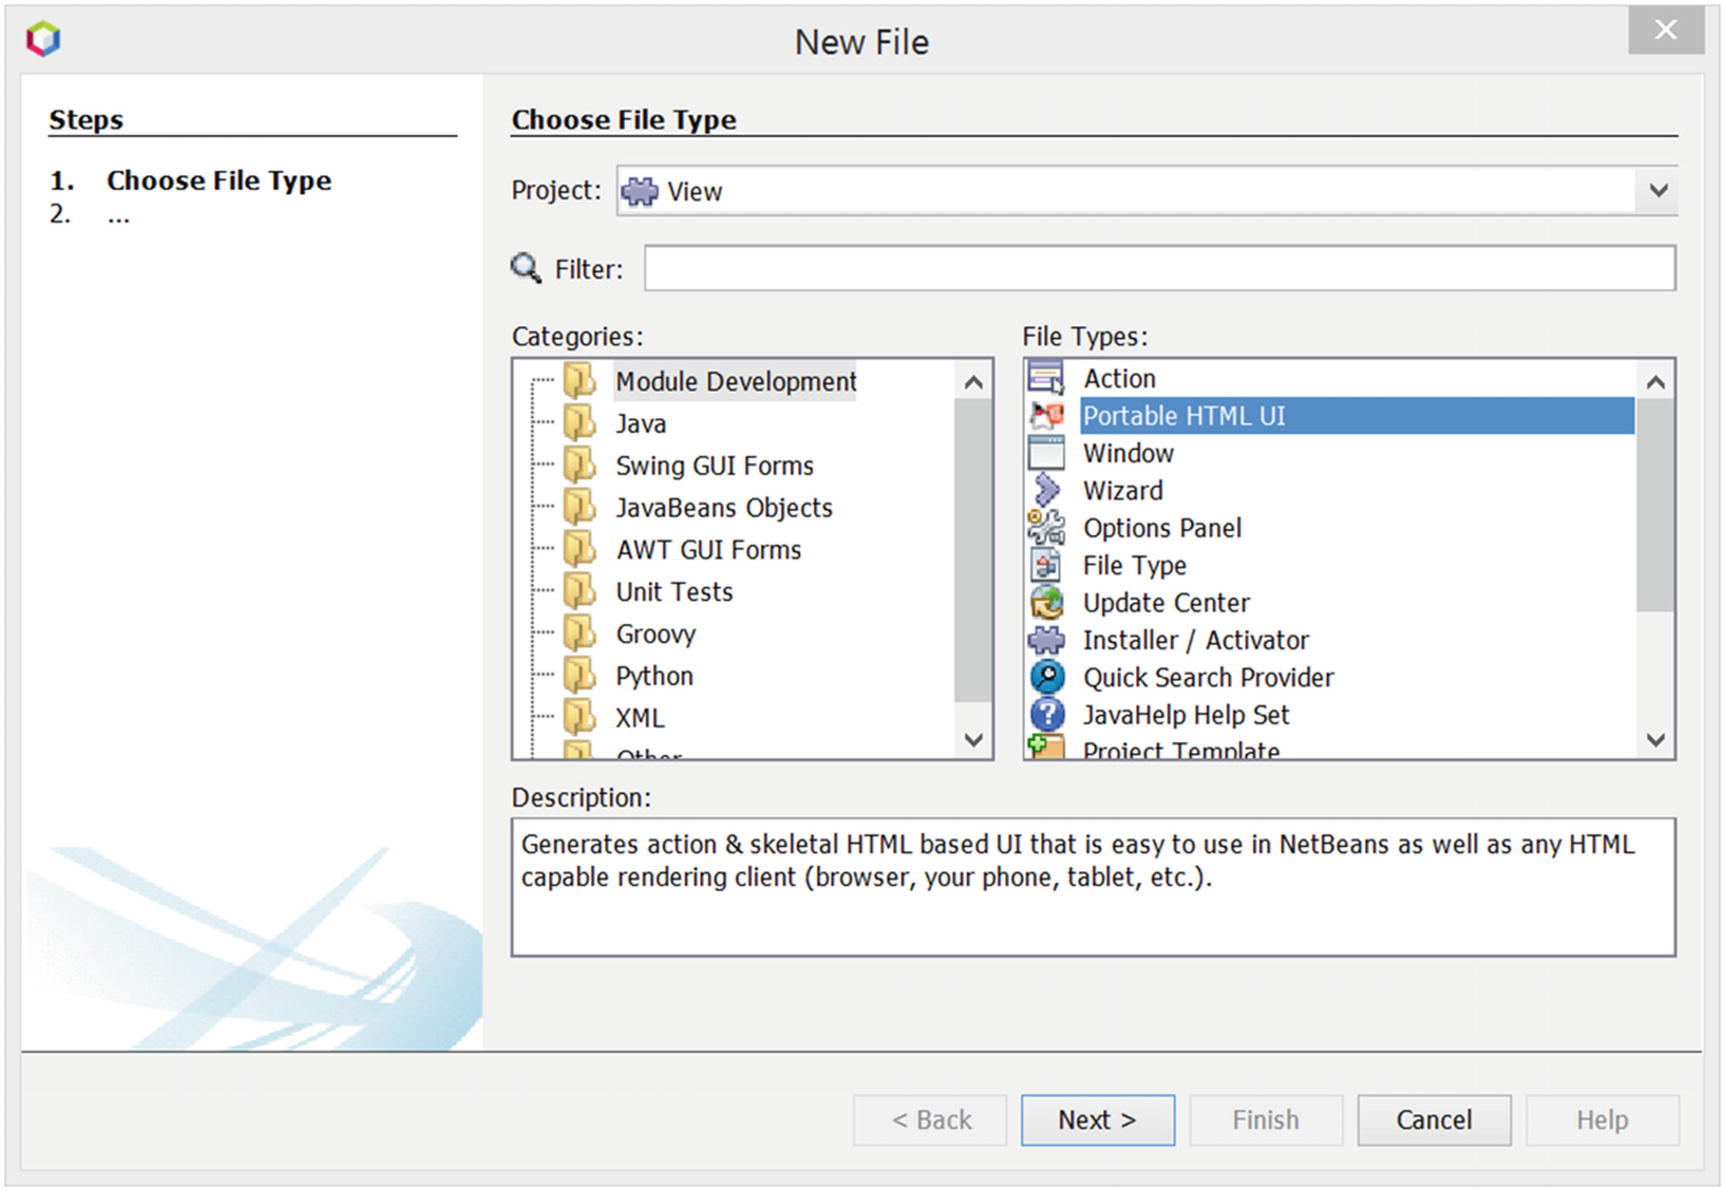Click the Unit Tests folder icon
The height and width of the screenshot is (1191, 1725).
[580, 591]
